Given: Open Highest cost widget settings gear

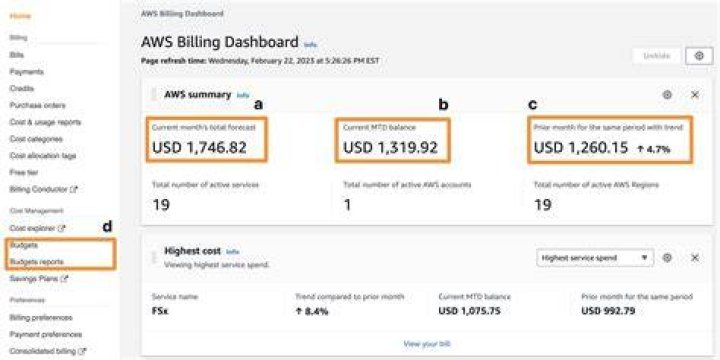Looking at the screenshot, I should pyautogui.click(x=667, y=258).
